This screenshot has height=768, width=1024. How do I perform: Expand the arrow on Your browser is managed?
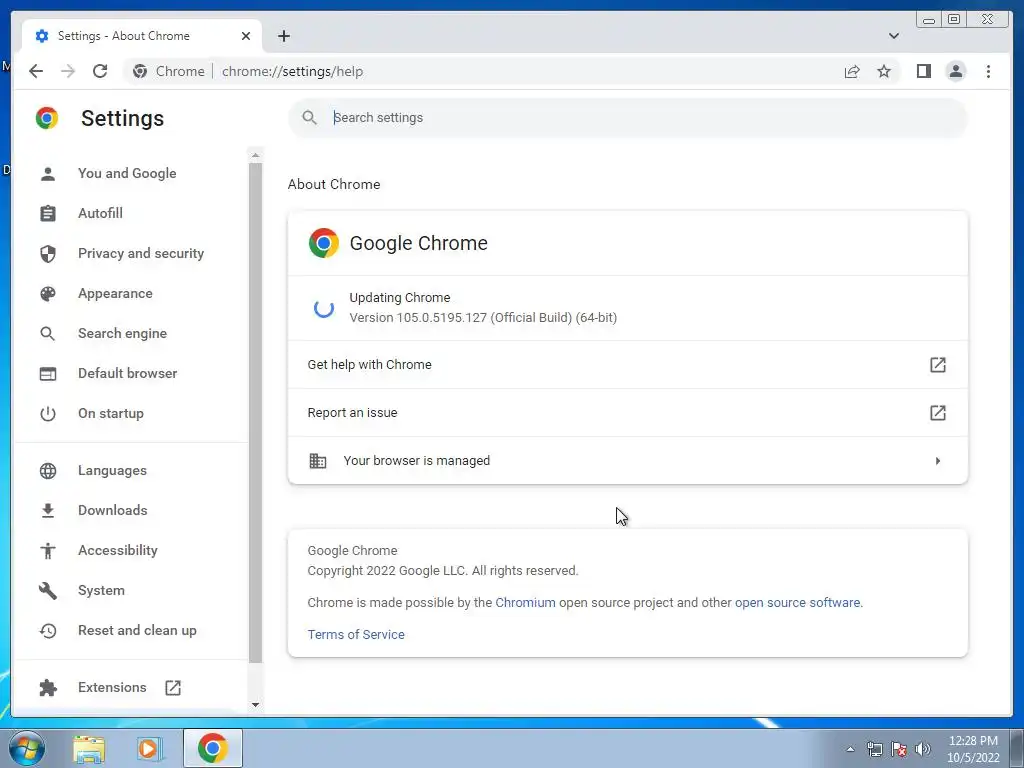(938, 461)
